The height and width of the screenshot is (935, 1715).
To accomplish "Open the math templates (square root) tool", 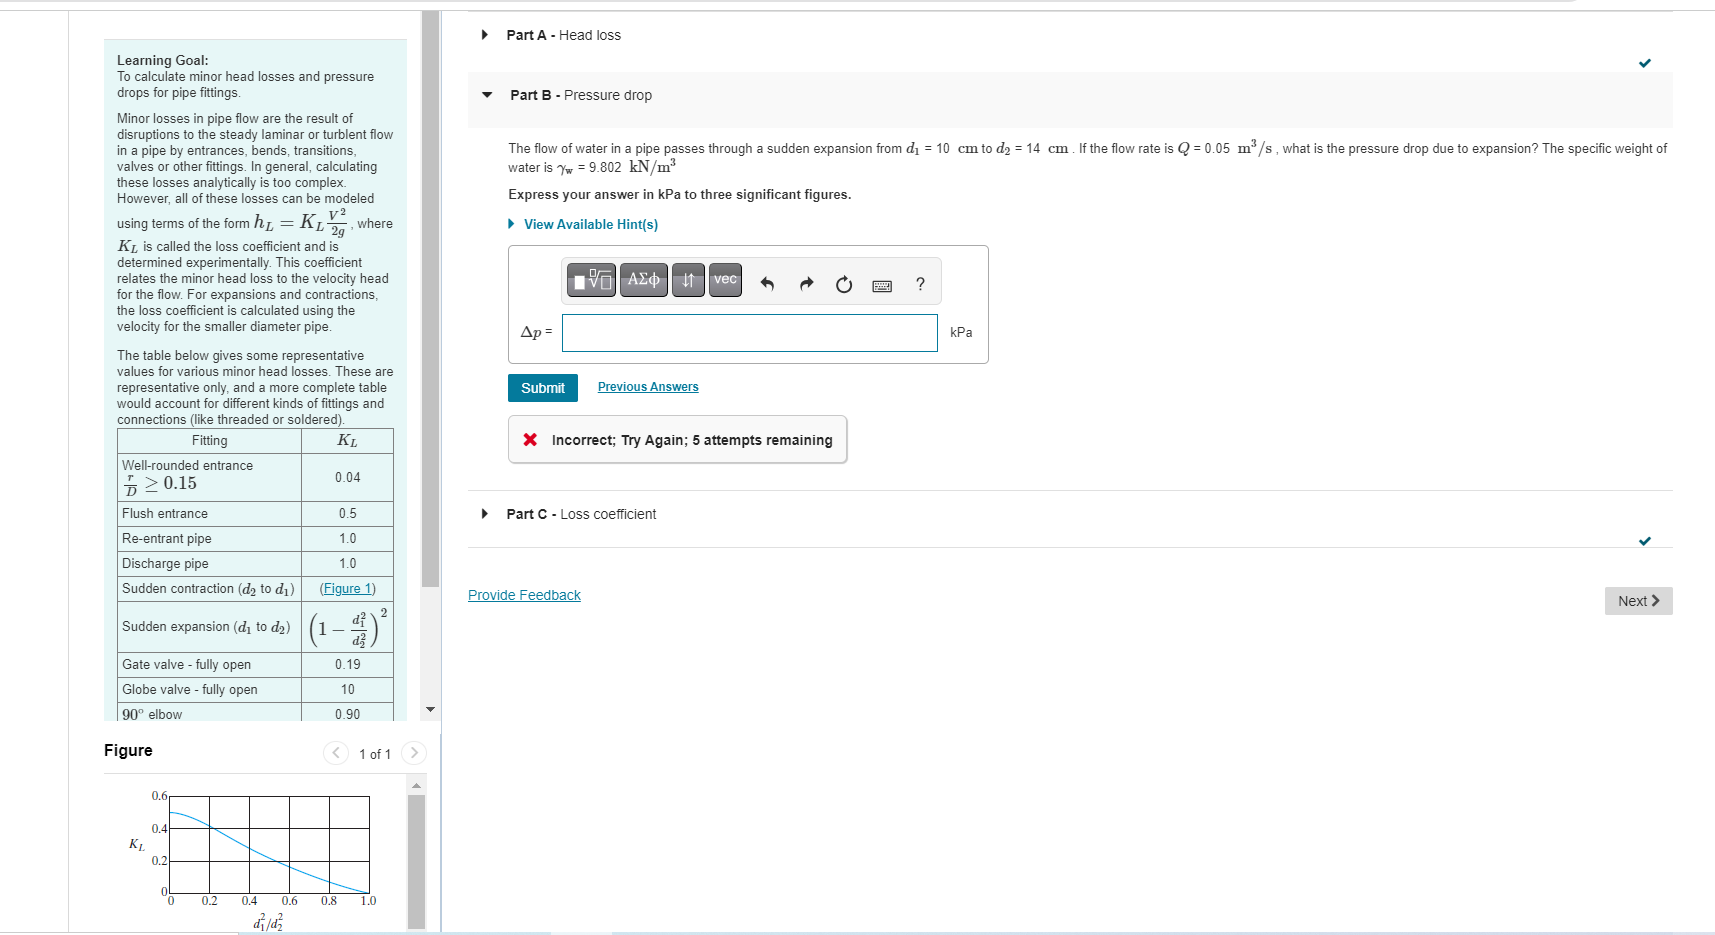I will click(x=591, y=280).
